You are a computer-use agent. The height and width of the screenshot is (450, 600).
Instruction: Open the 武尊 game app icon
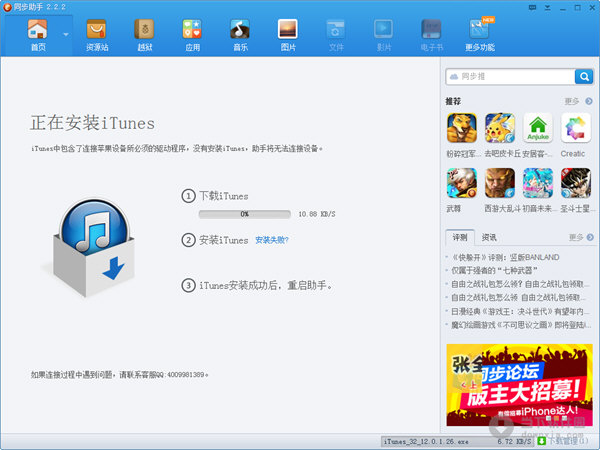pos(461,183)
